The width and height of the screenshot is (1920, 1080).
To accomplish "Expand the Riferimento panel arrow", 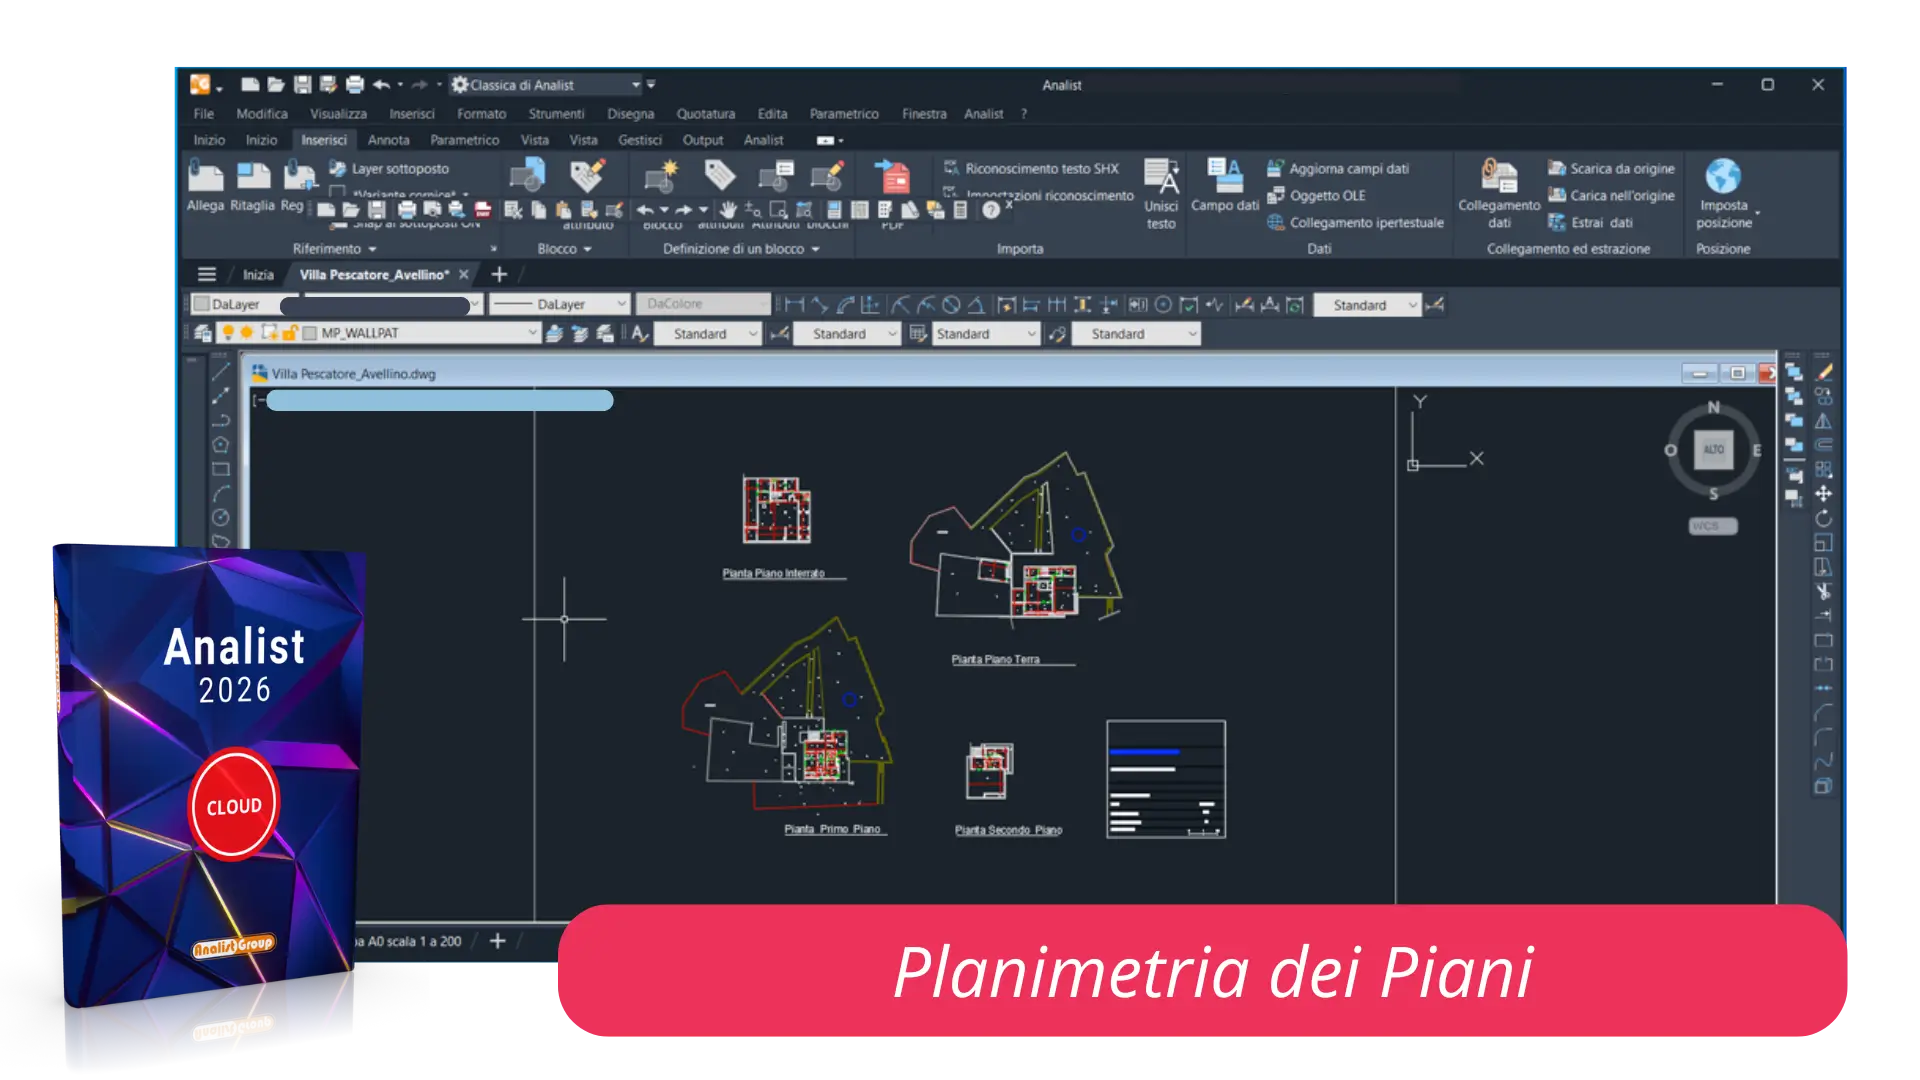I will [372, 249].
